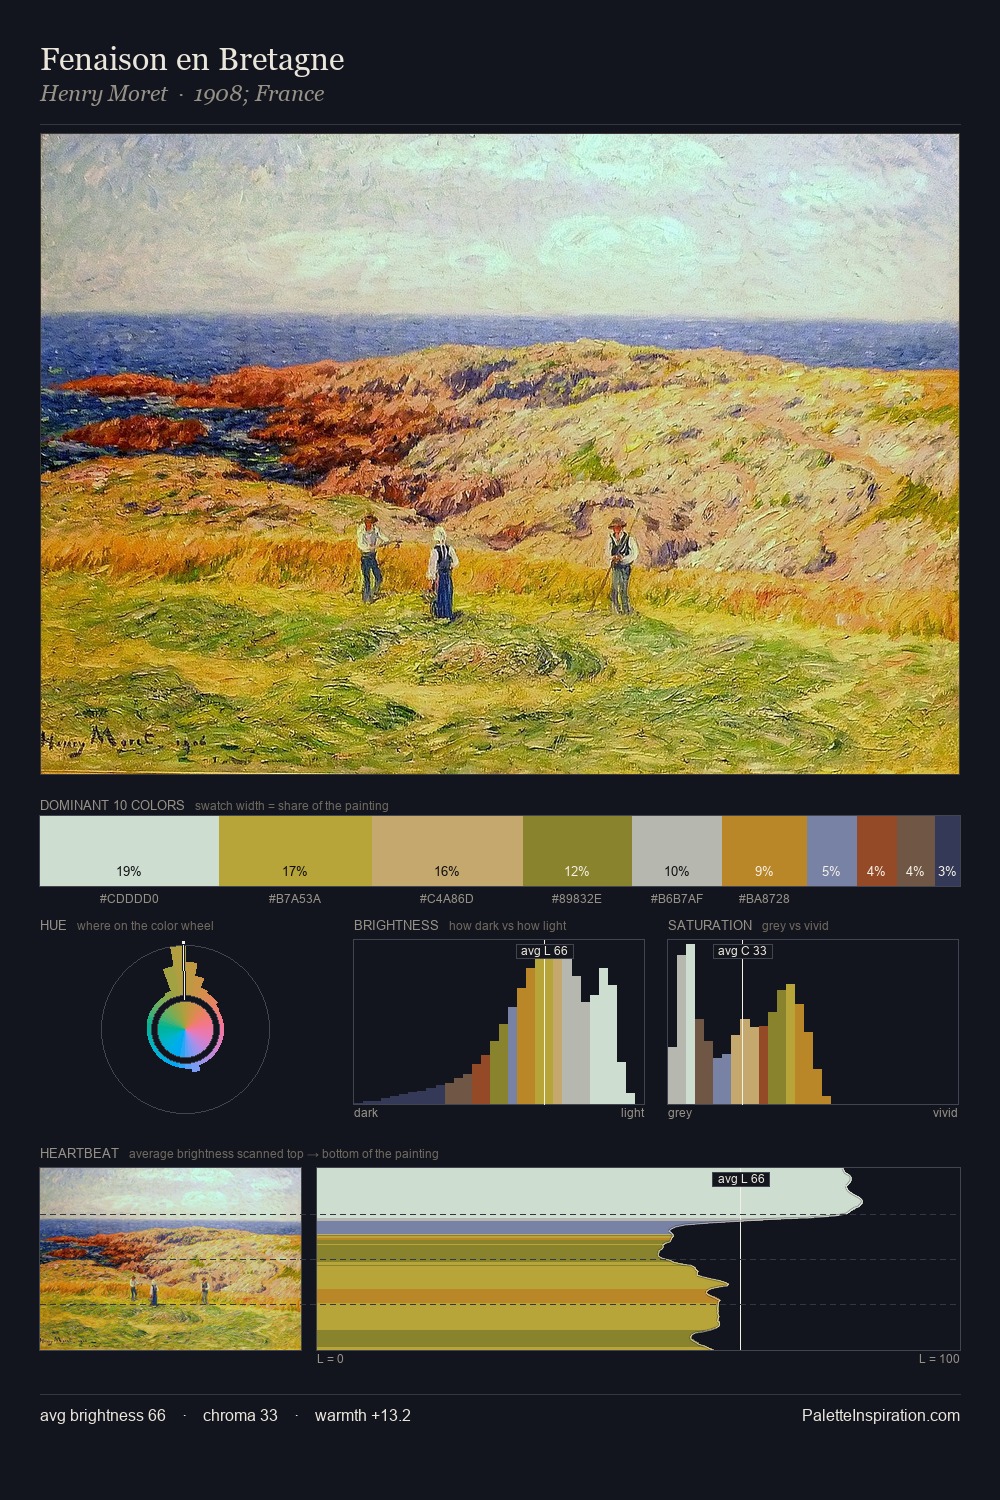
Task: Select the 17% olive-gold swatch
Action: [x=295, y=851]
